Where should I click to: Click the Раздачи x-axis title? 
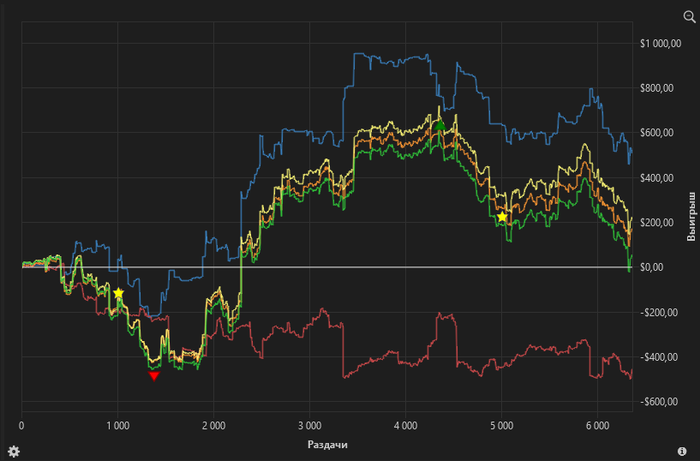tap(327, 444)
